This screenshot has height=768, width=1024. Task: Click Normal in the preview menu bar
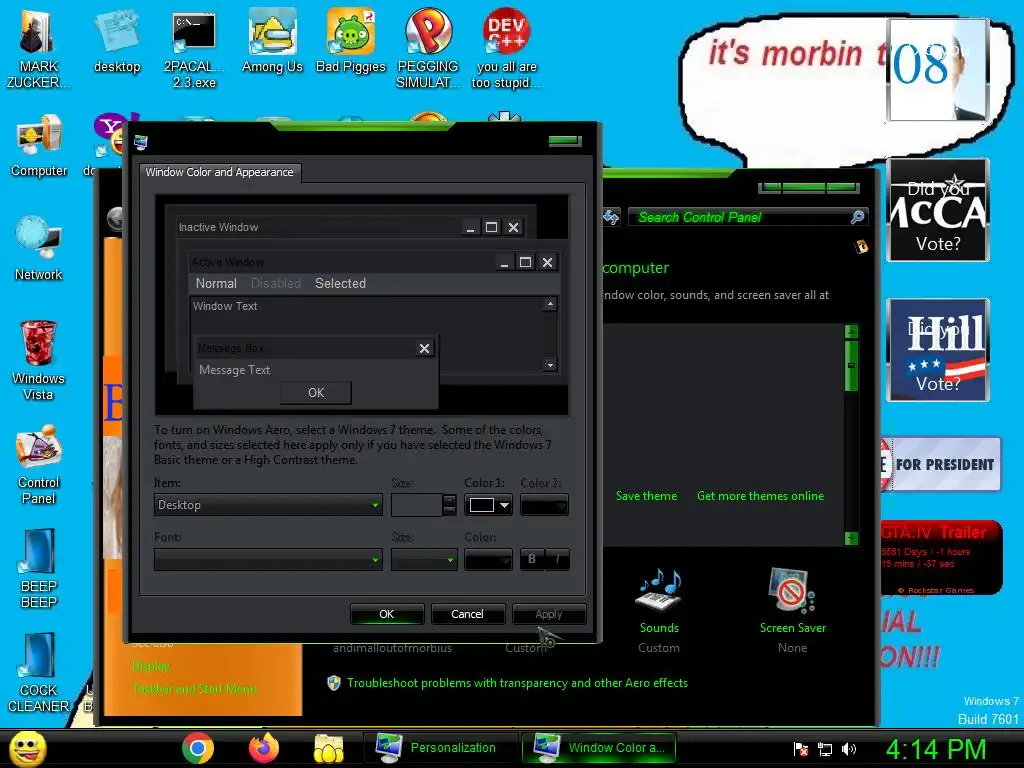pos(216,283)
